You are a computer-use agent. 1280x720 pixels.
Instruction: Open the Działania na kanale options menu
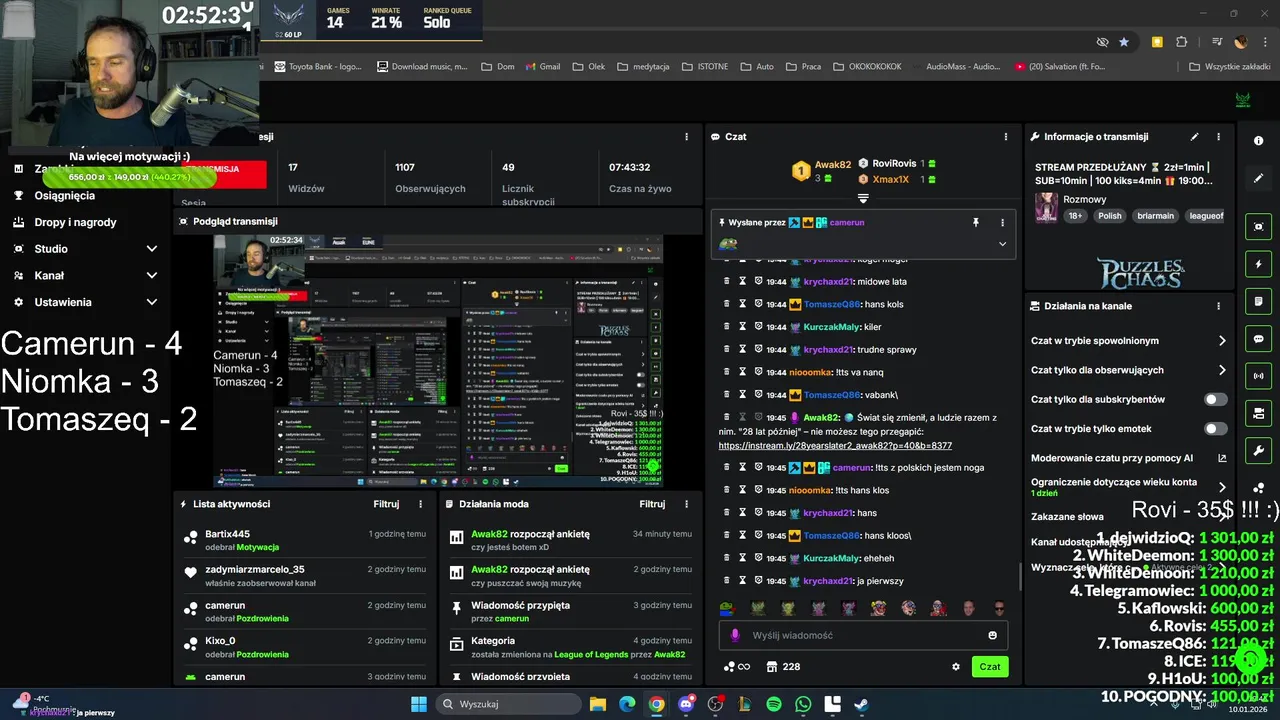tap(1218, 306)
